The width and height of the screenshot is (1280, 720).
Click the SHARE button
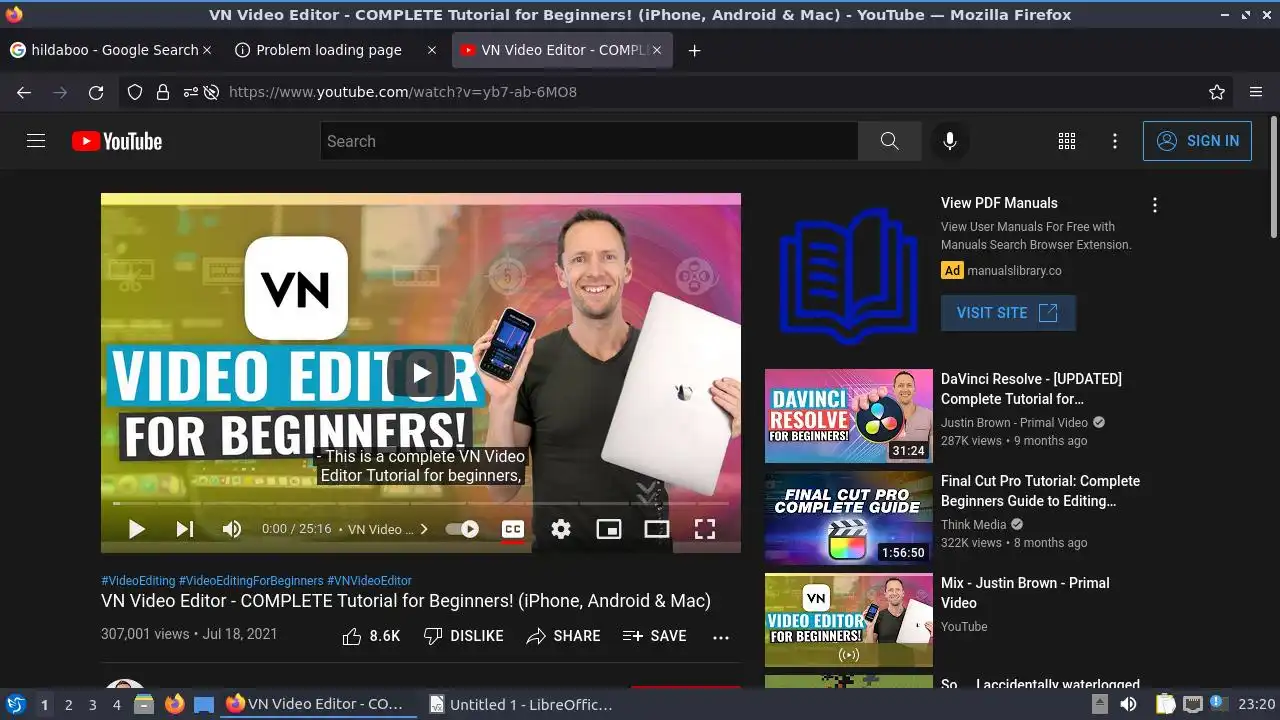coord(564,636)
